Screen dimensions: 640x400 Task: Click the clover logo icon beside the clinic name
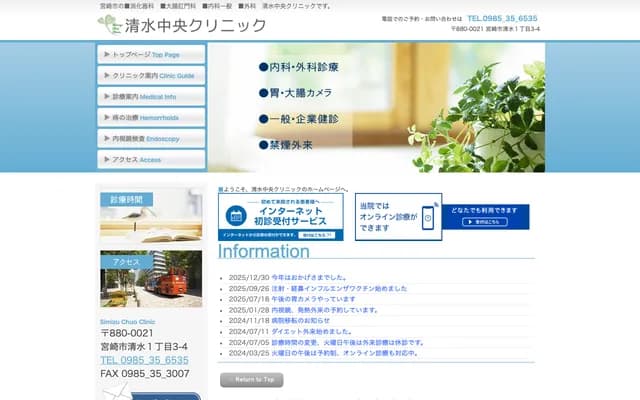click(x=109, y=24)
